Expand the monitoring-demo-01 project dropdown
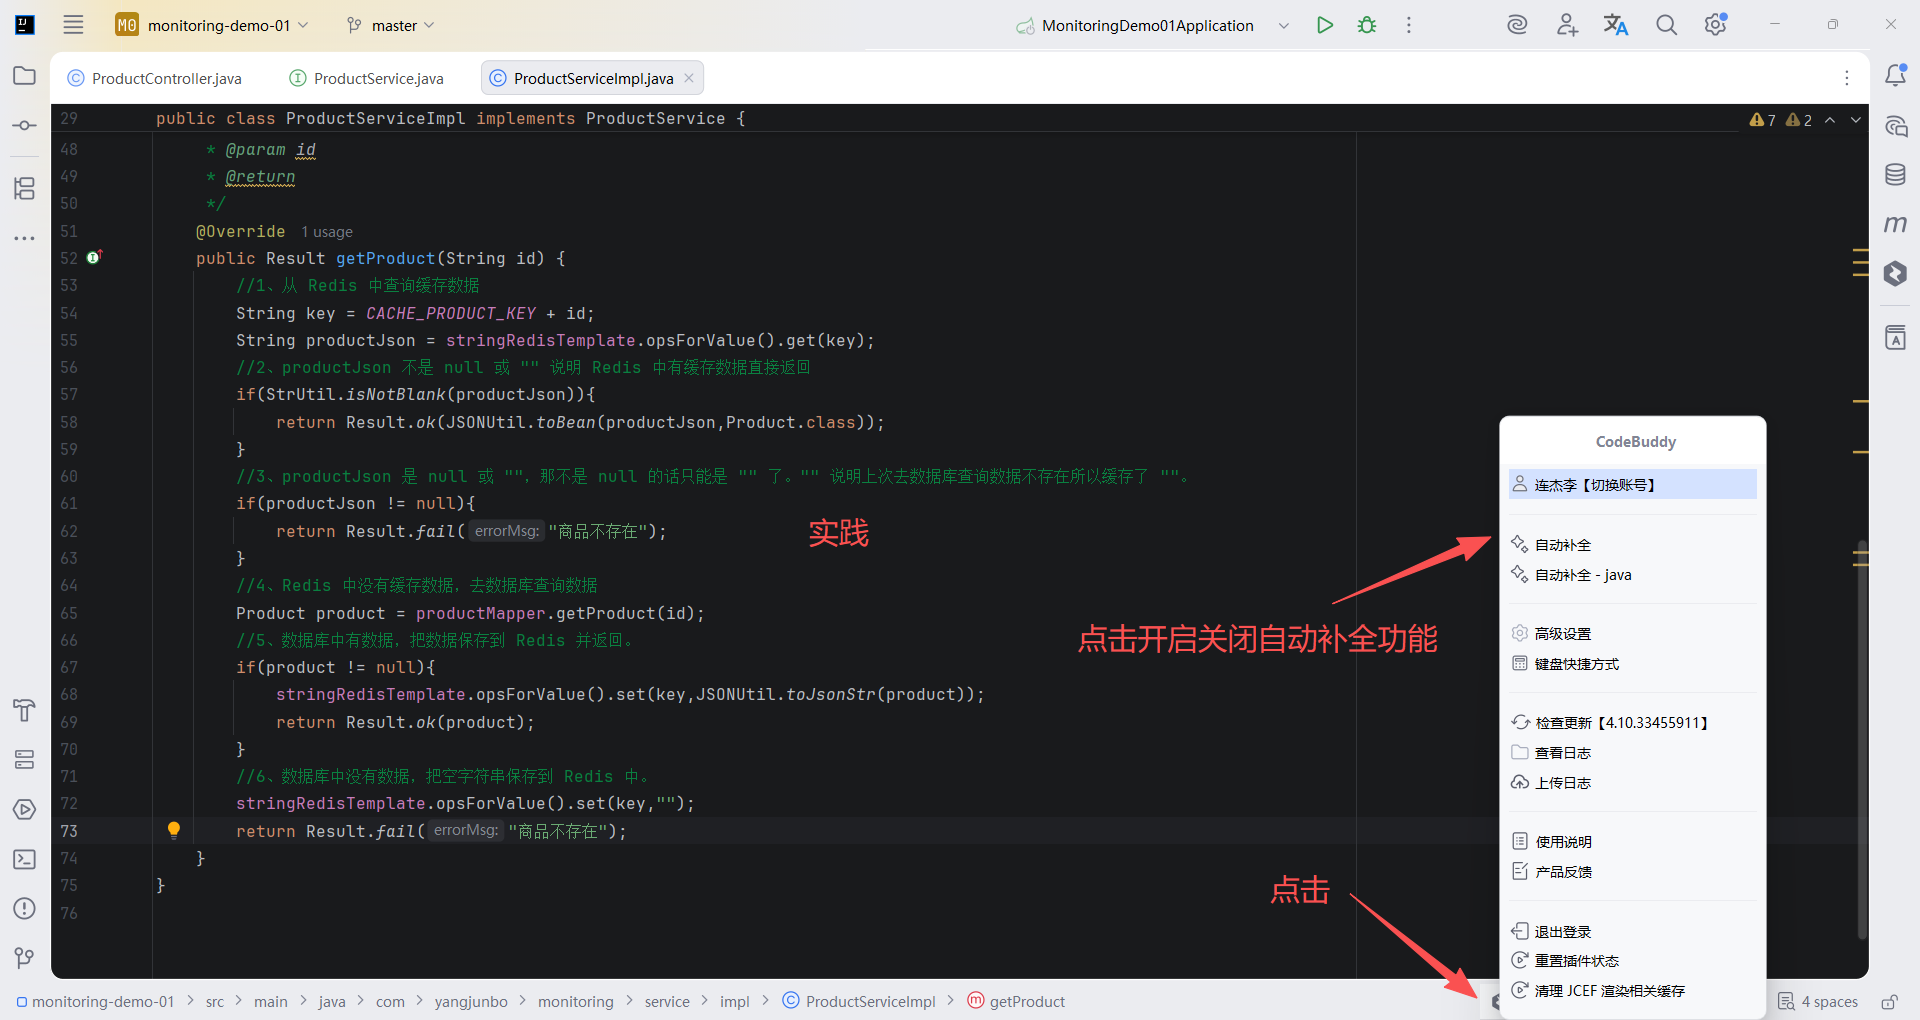 pos(212,25)
